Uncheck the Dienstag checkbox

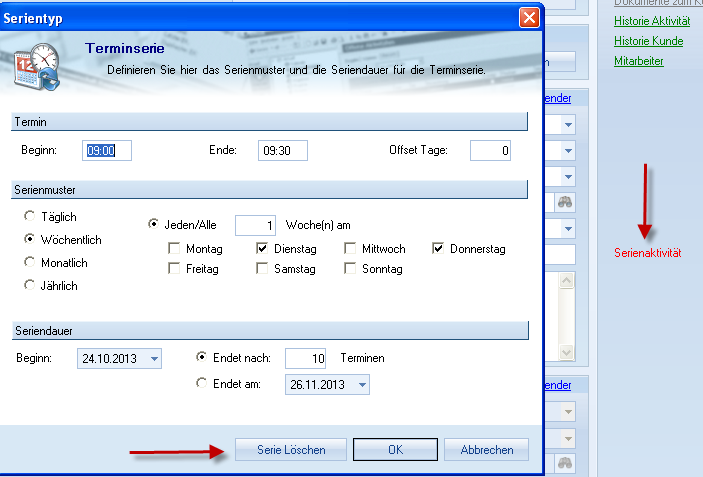263,248
